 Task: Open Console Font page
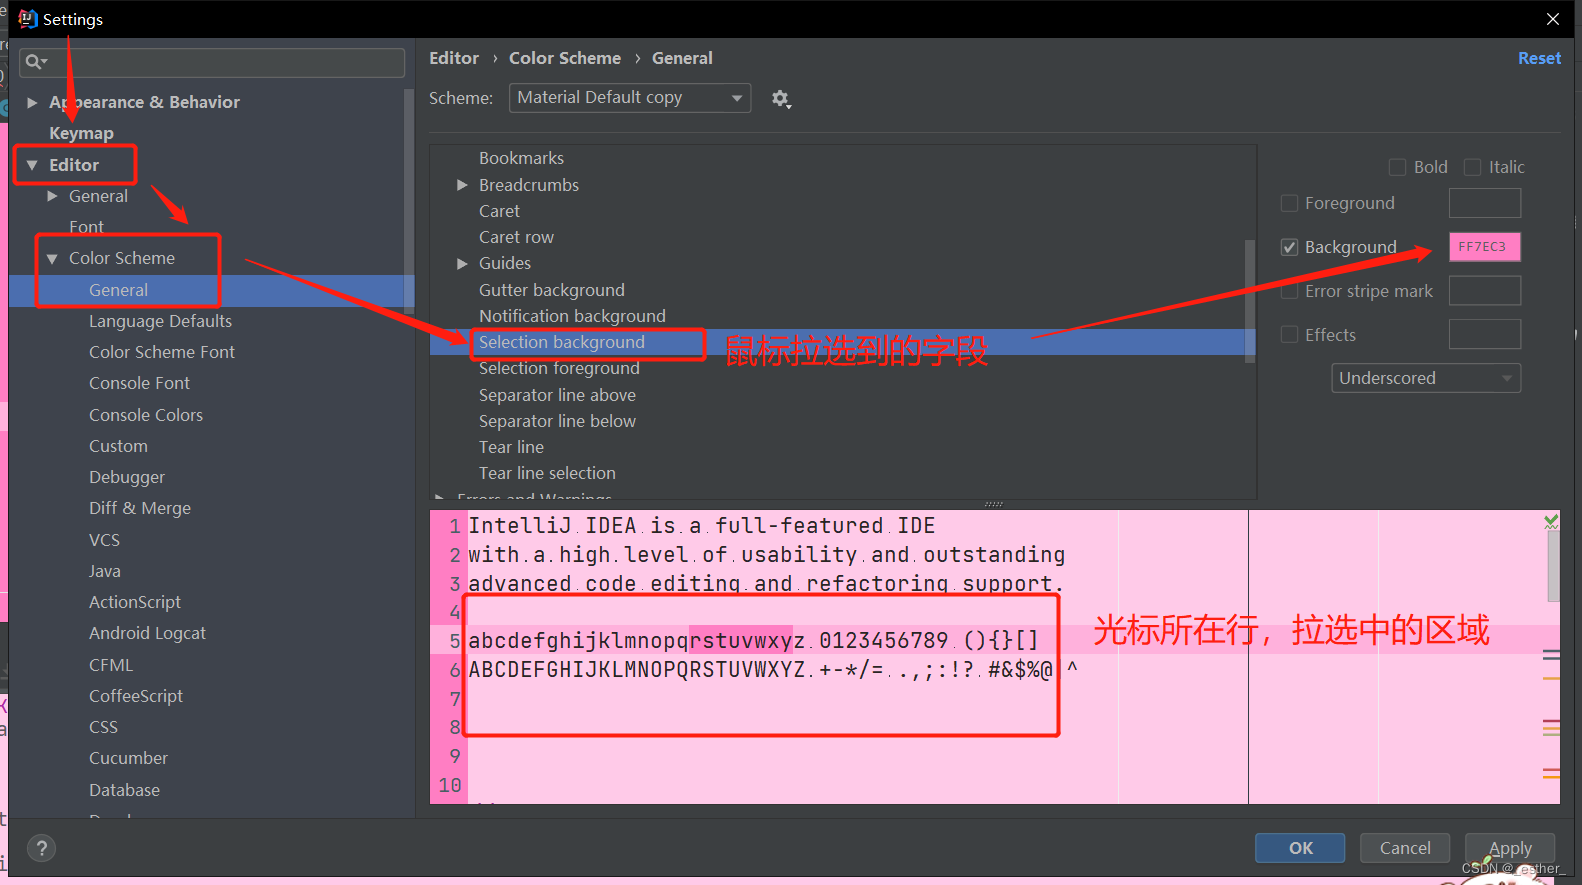click(139, 383)
